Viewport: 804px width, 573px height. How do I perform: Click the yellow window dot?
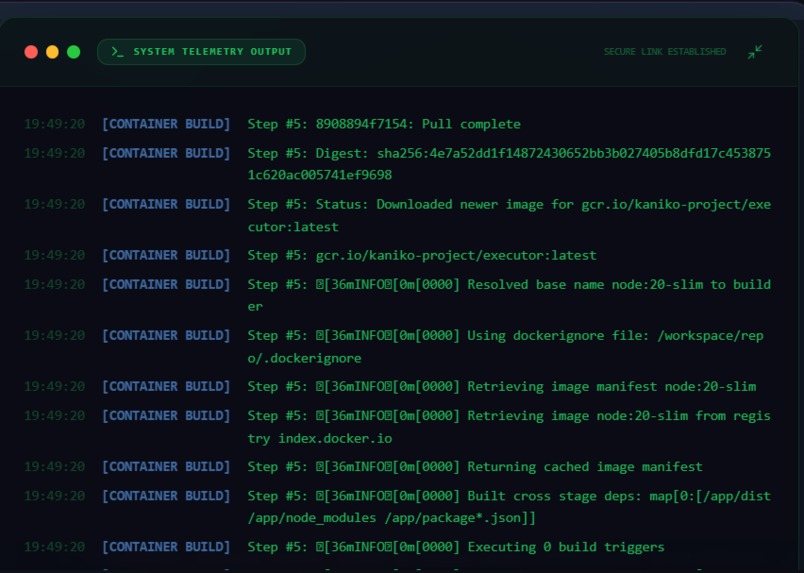click(x=52, y=52)
